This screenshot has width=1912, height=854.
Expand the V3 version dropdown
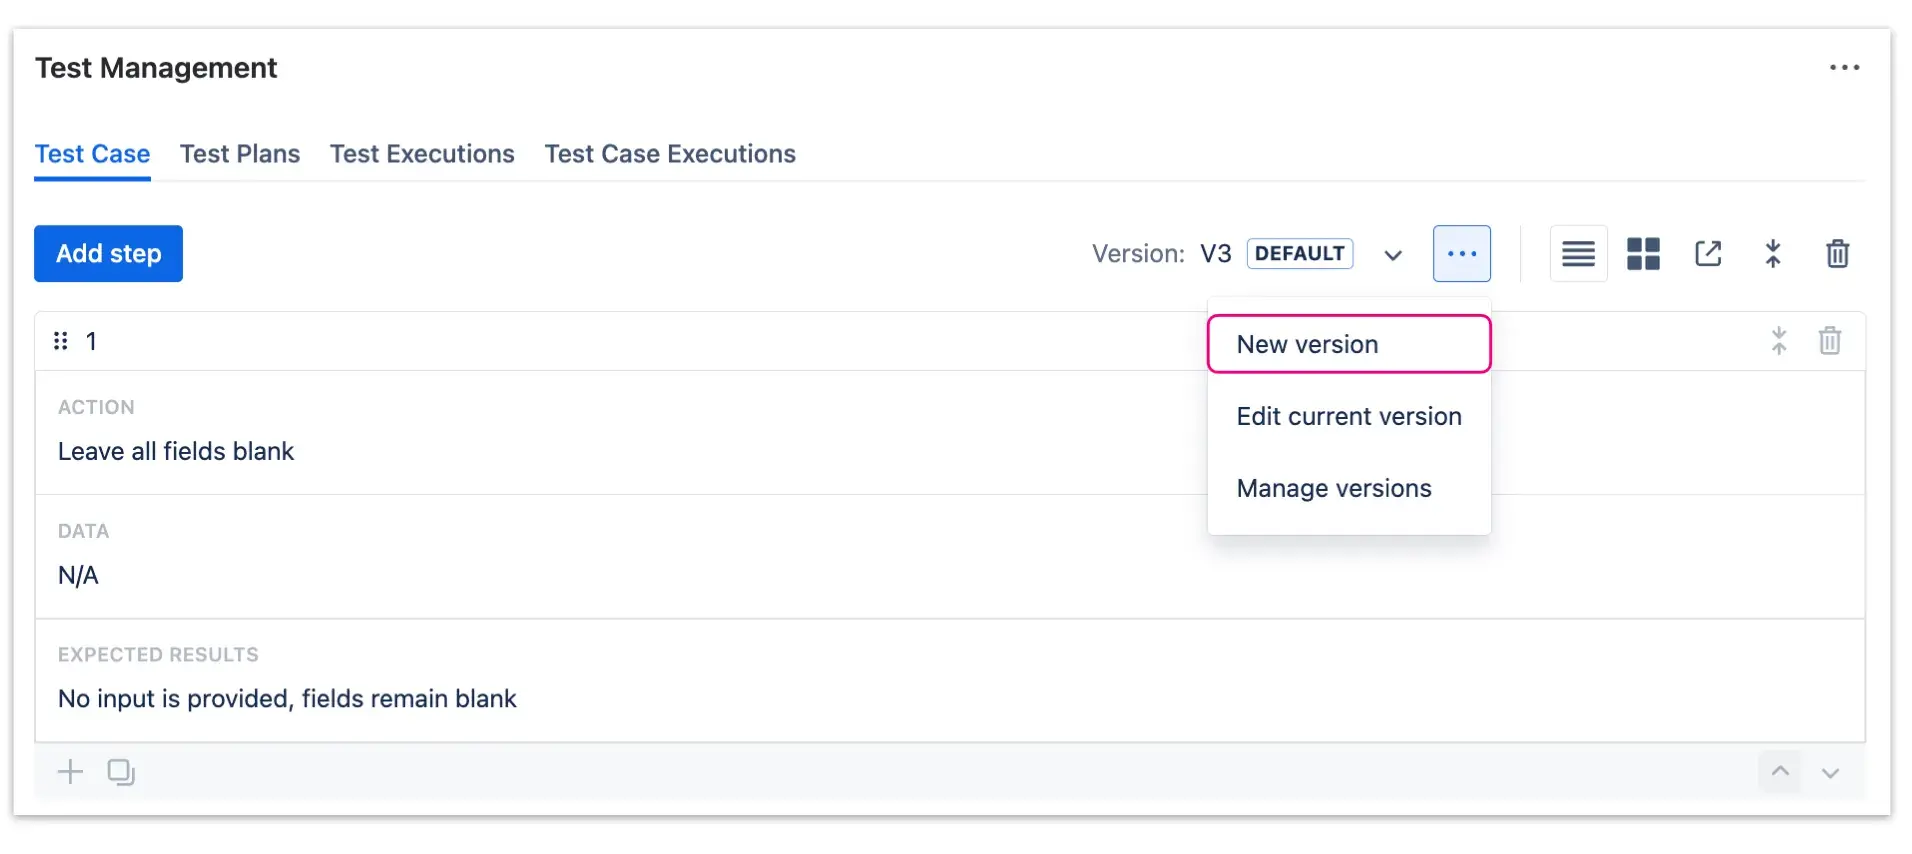point(1393,255)
